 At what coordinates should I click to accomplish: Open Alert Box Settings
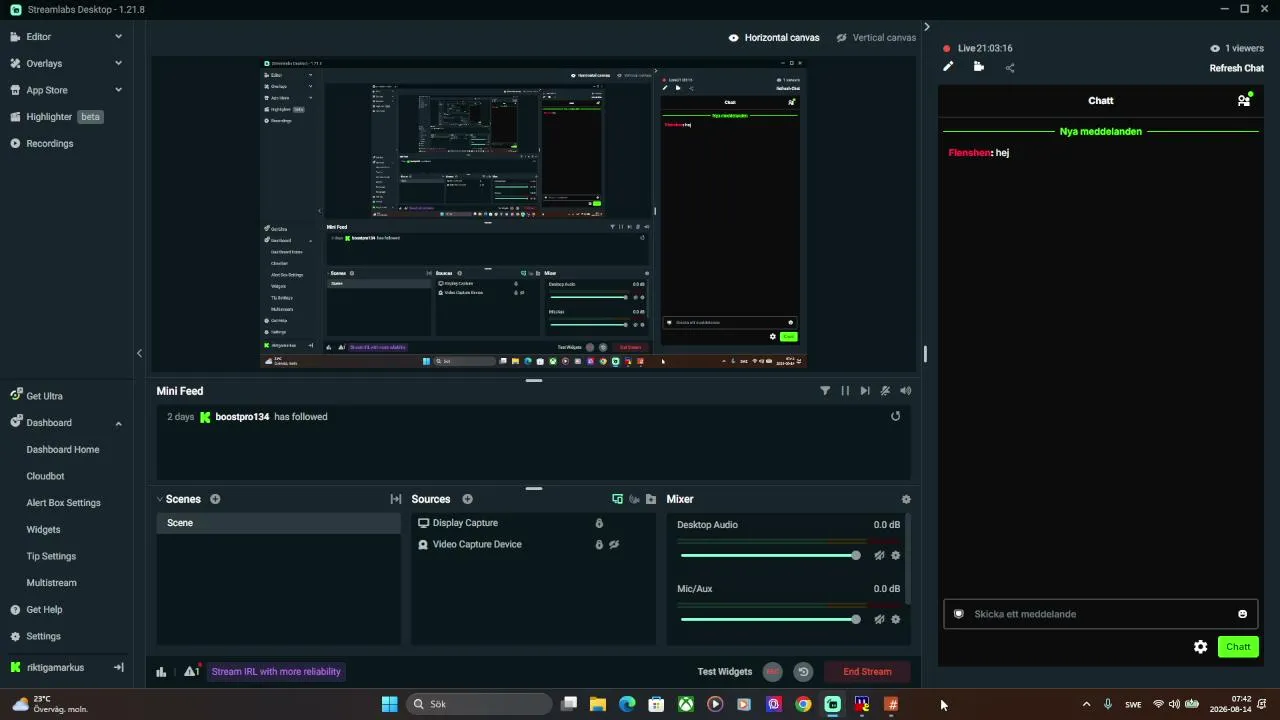click(x=63, y=503)
